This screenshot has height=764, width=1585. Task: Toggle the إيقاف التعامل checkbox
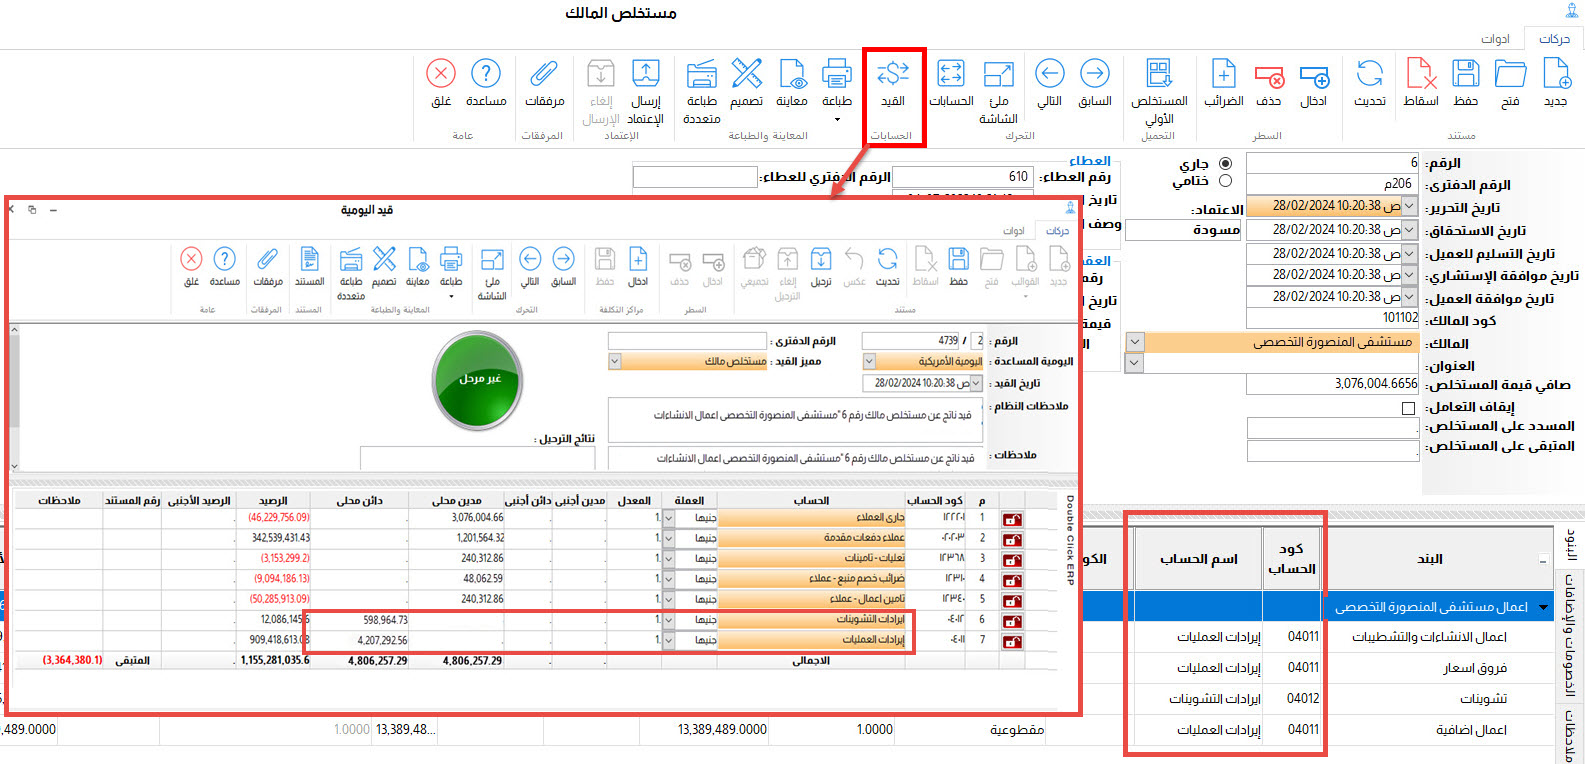(1408, 408)
